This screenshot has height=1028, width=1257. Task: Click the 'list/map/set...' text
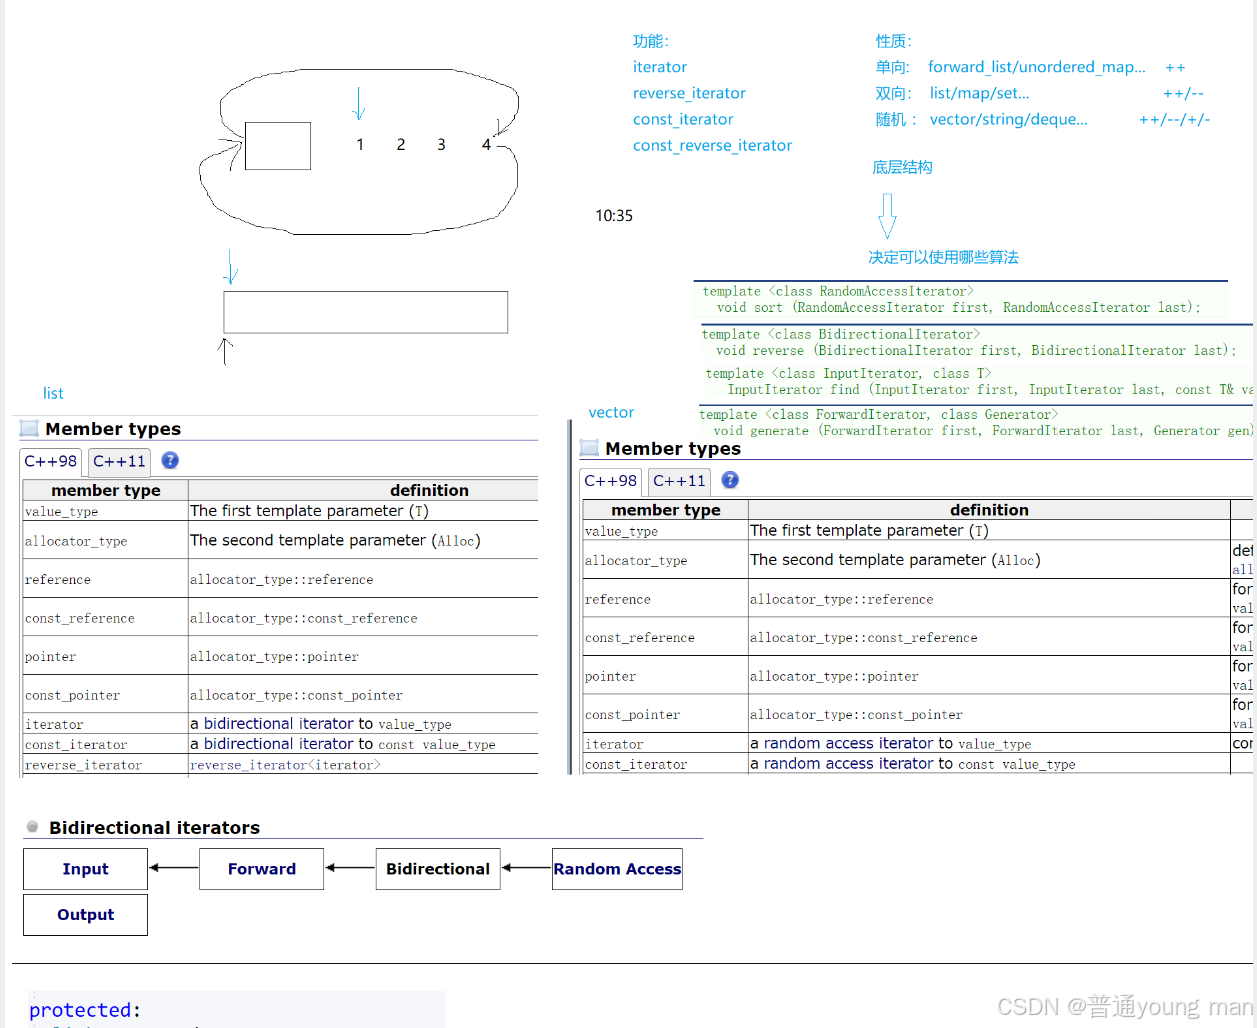[x=979, y=93]
